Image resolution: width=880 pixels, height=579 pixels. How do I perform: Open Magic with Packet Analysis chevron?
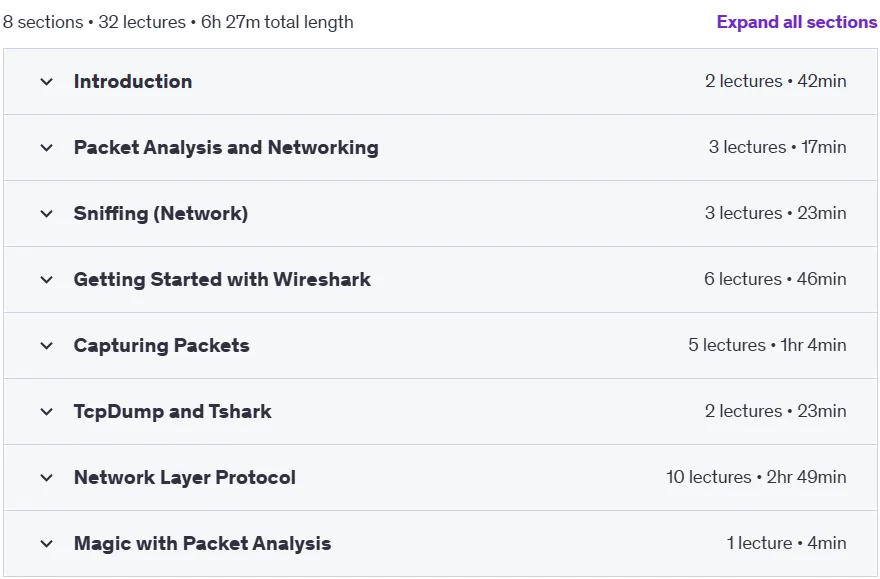pos(47,544)
